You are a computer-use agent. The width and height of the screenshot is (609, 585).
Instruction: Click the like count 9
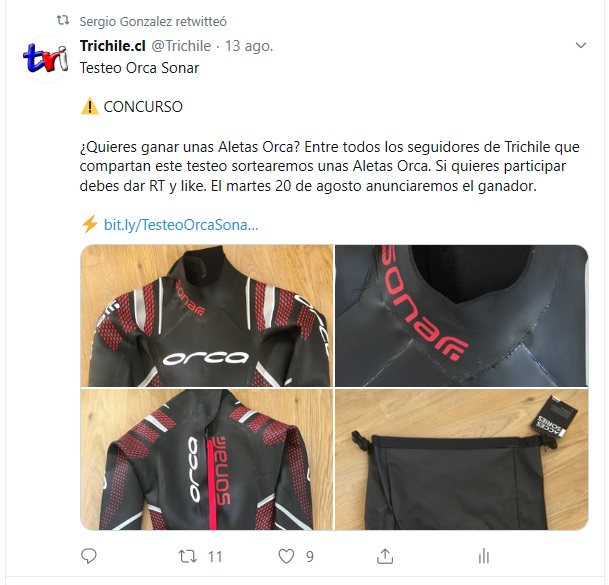310,557
